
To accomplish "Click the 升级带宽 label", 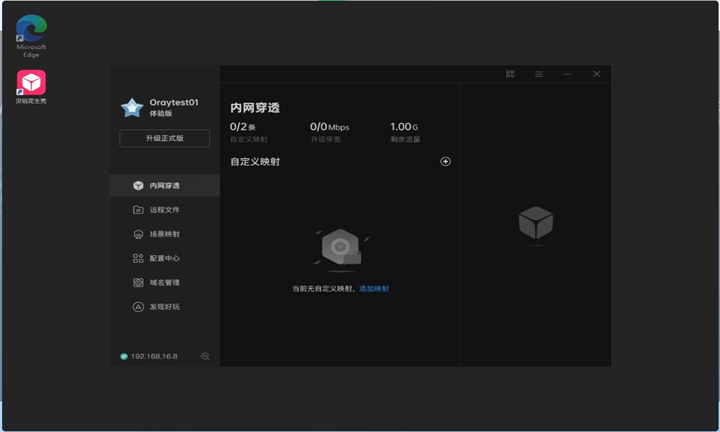I will [x=326, y=139].
